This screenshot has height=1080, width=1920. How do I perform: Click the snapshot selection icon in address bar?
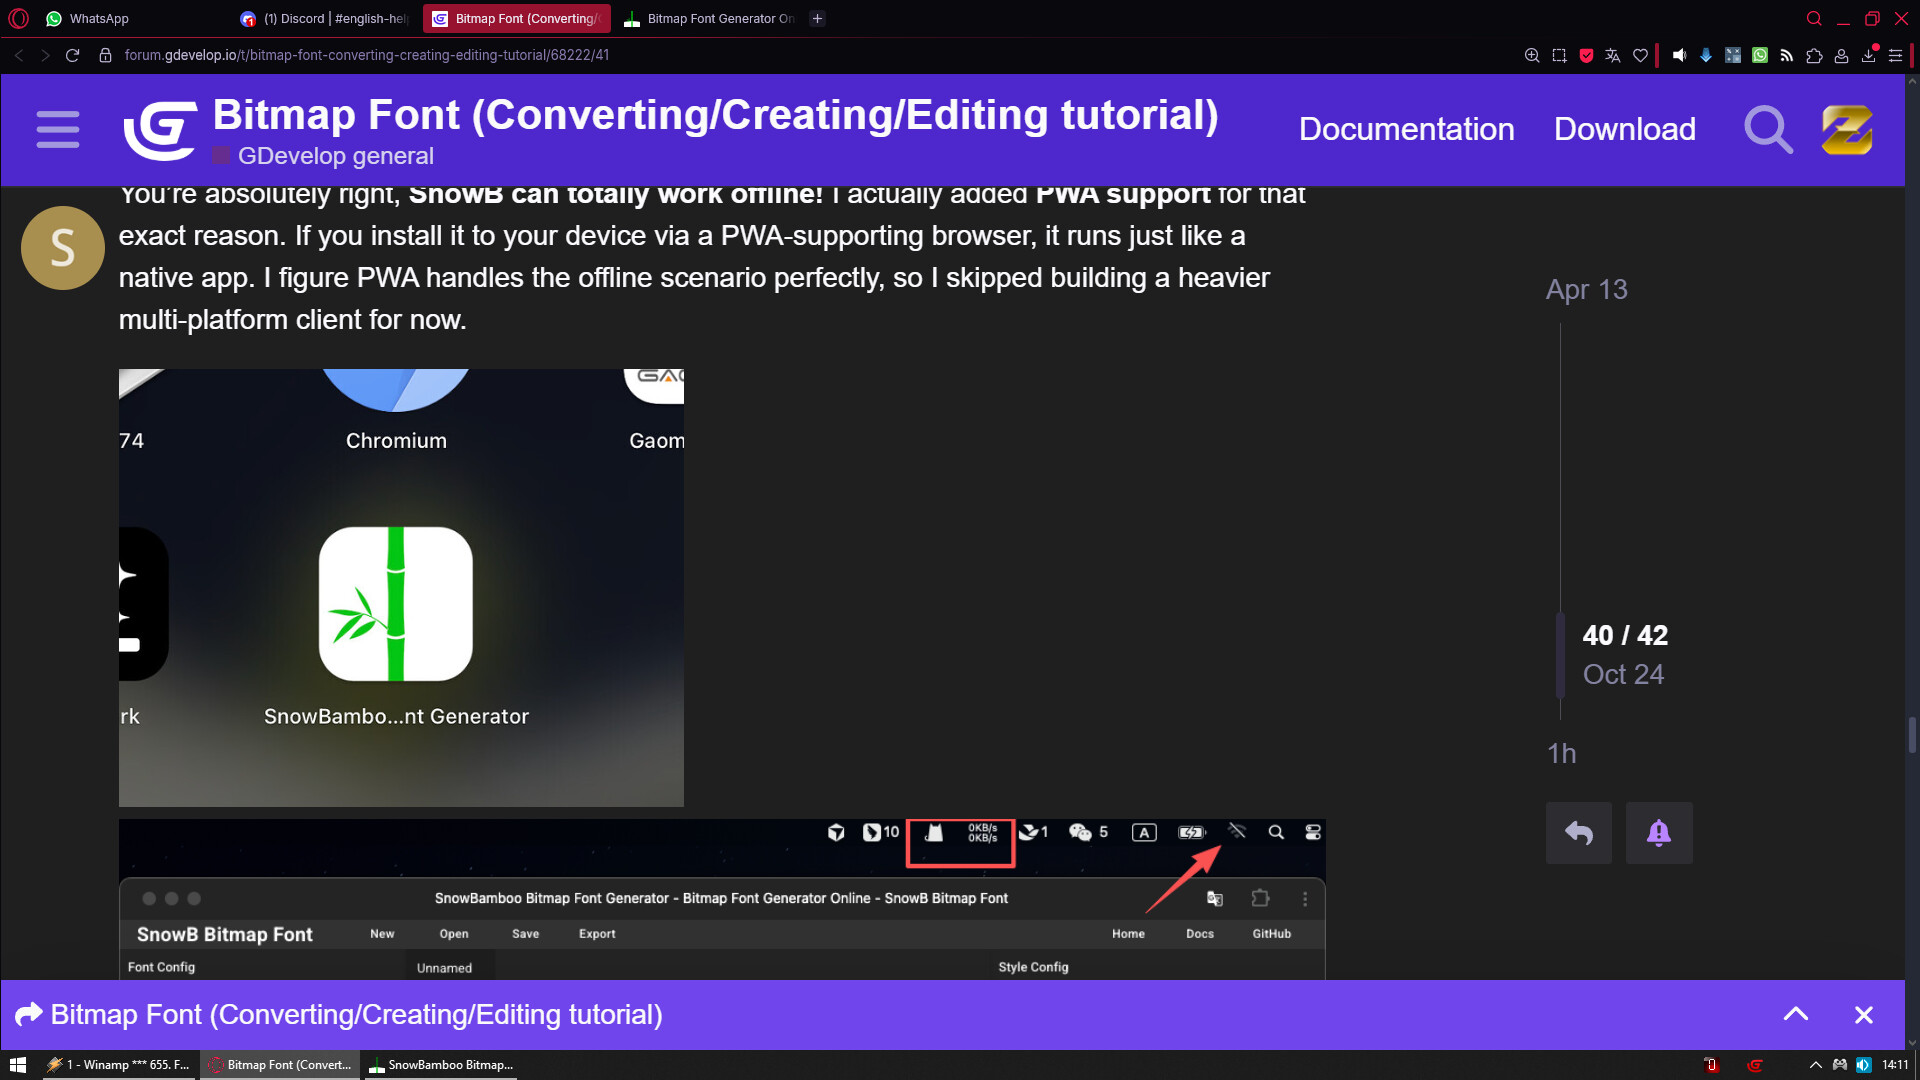tap(1559, 56)
